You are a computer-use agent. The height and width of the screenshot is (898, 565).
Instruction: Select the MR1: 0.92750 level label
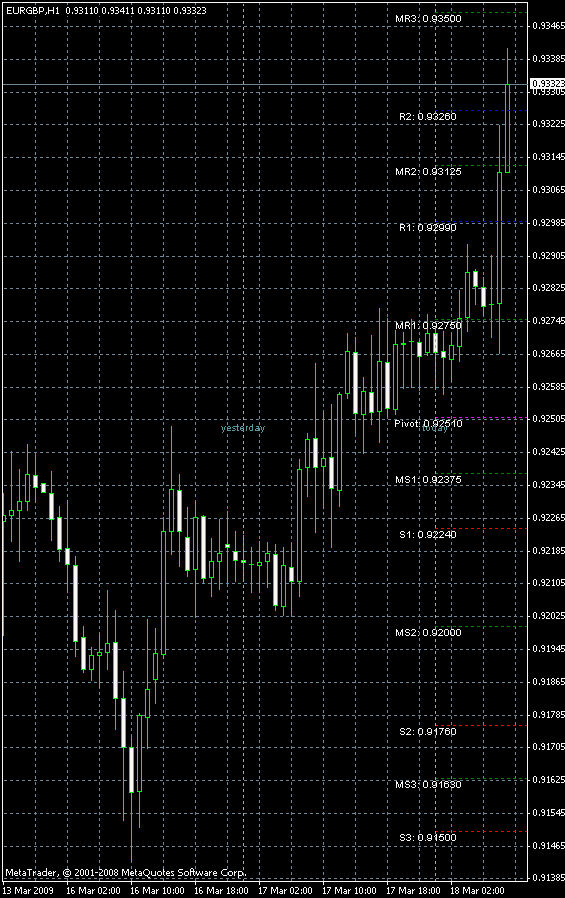[x=428, y=326]
